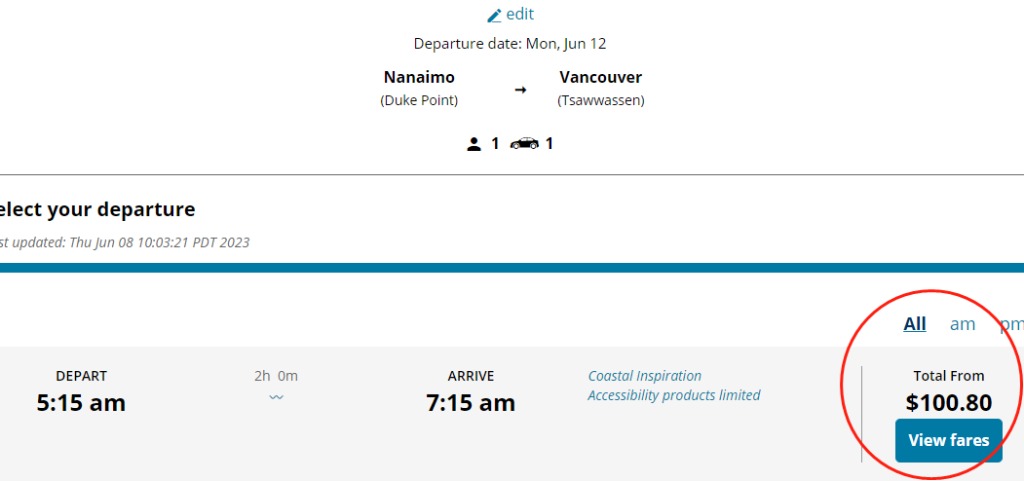Switch to the am departures tab

(x=962, y=324)
